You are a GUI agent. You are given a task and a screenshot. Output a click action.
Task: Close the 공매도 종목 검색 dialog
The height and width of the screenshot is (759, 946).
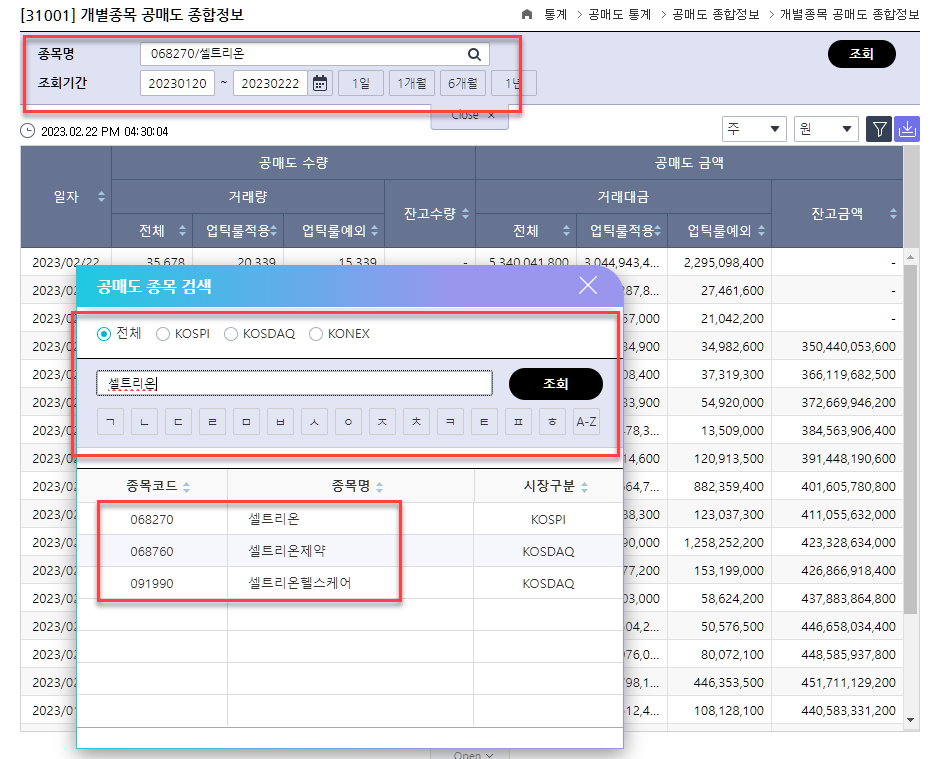[588, 286]
